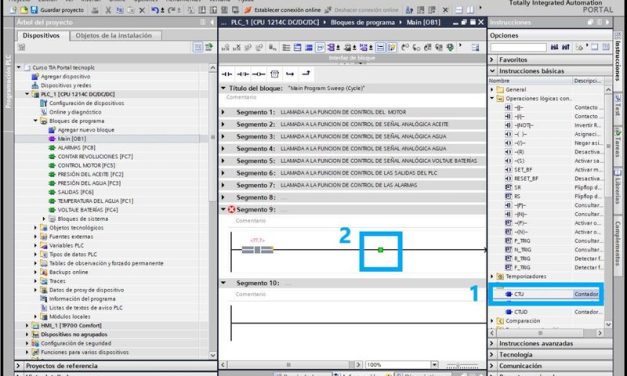Select VOLTAJE BATERÍAS [FC4] block

[x=88, y=210]
